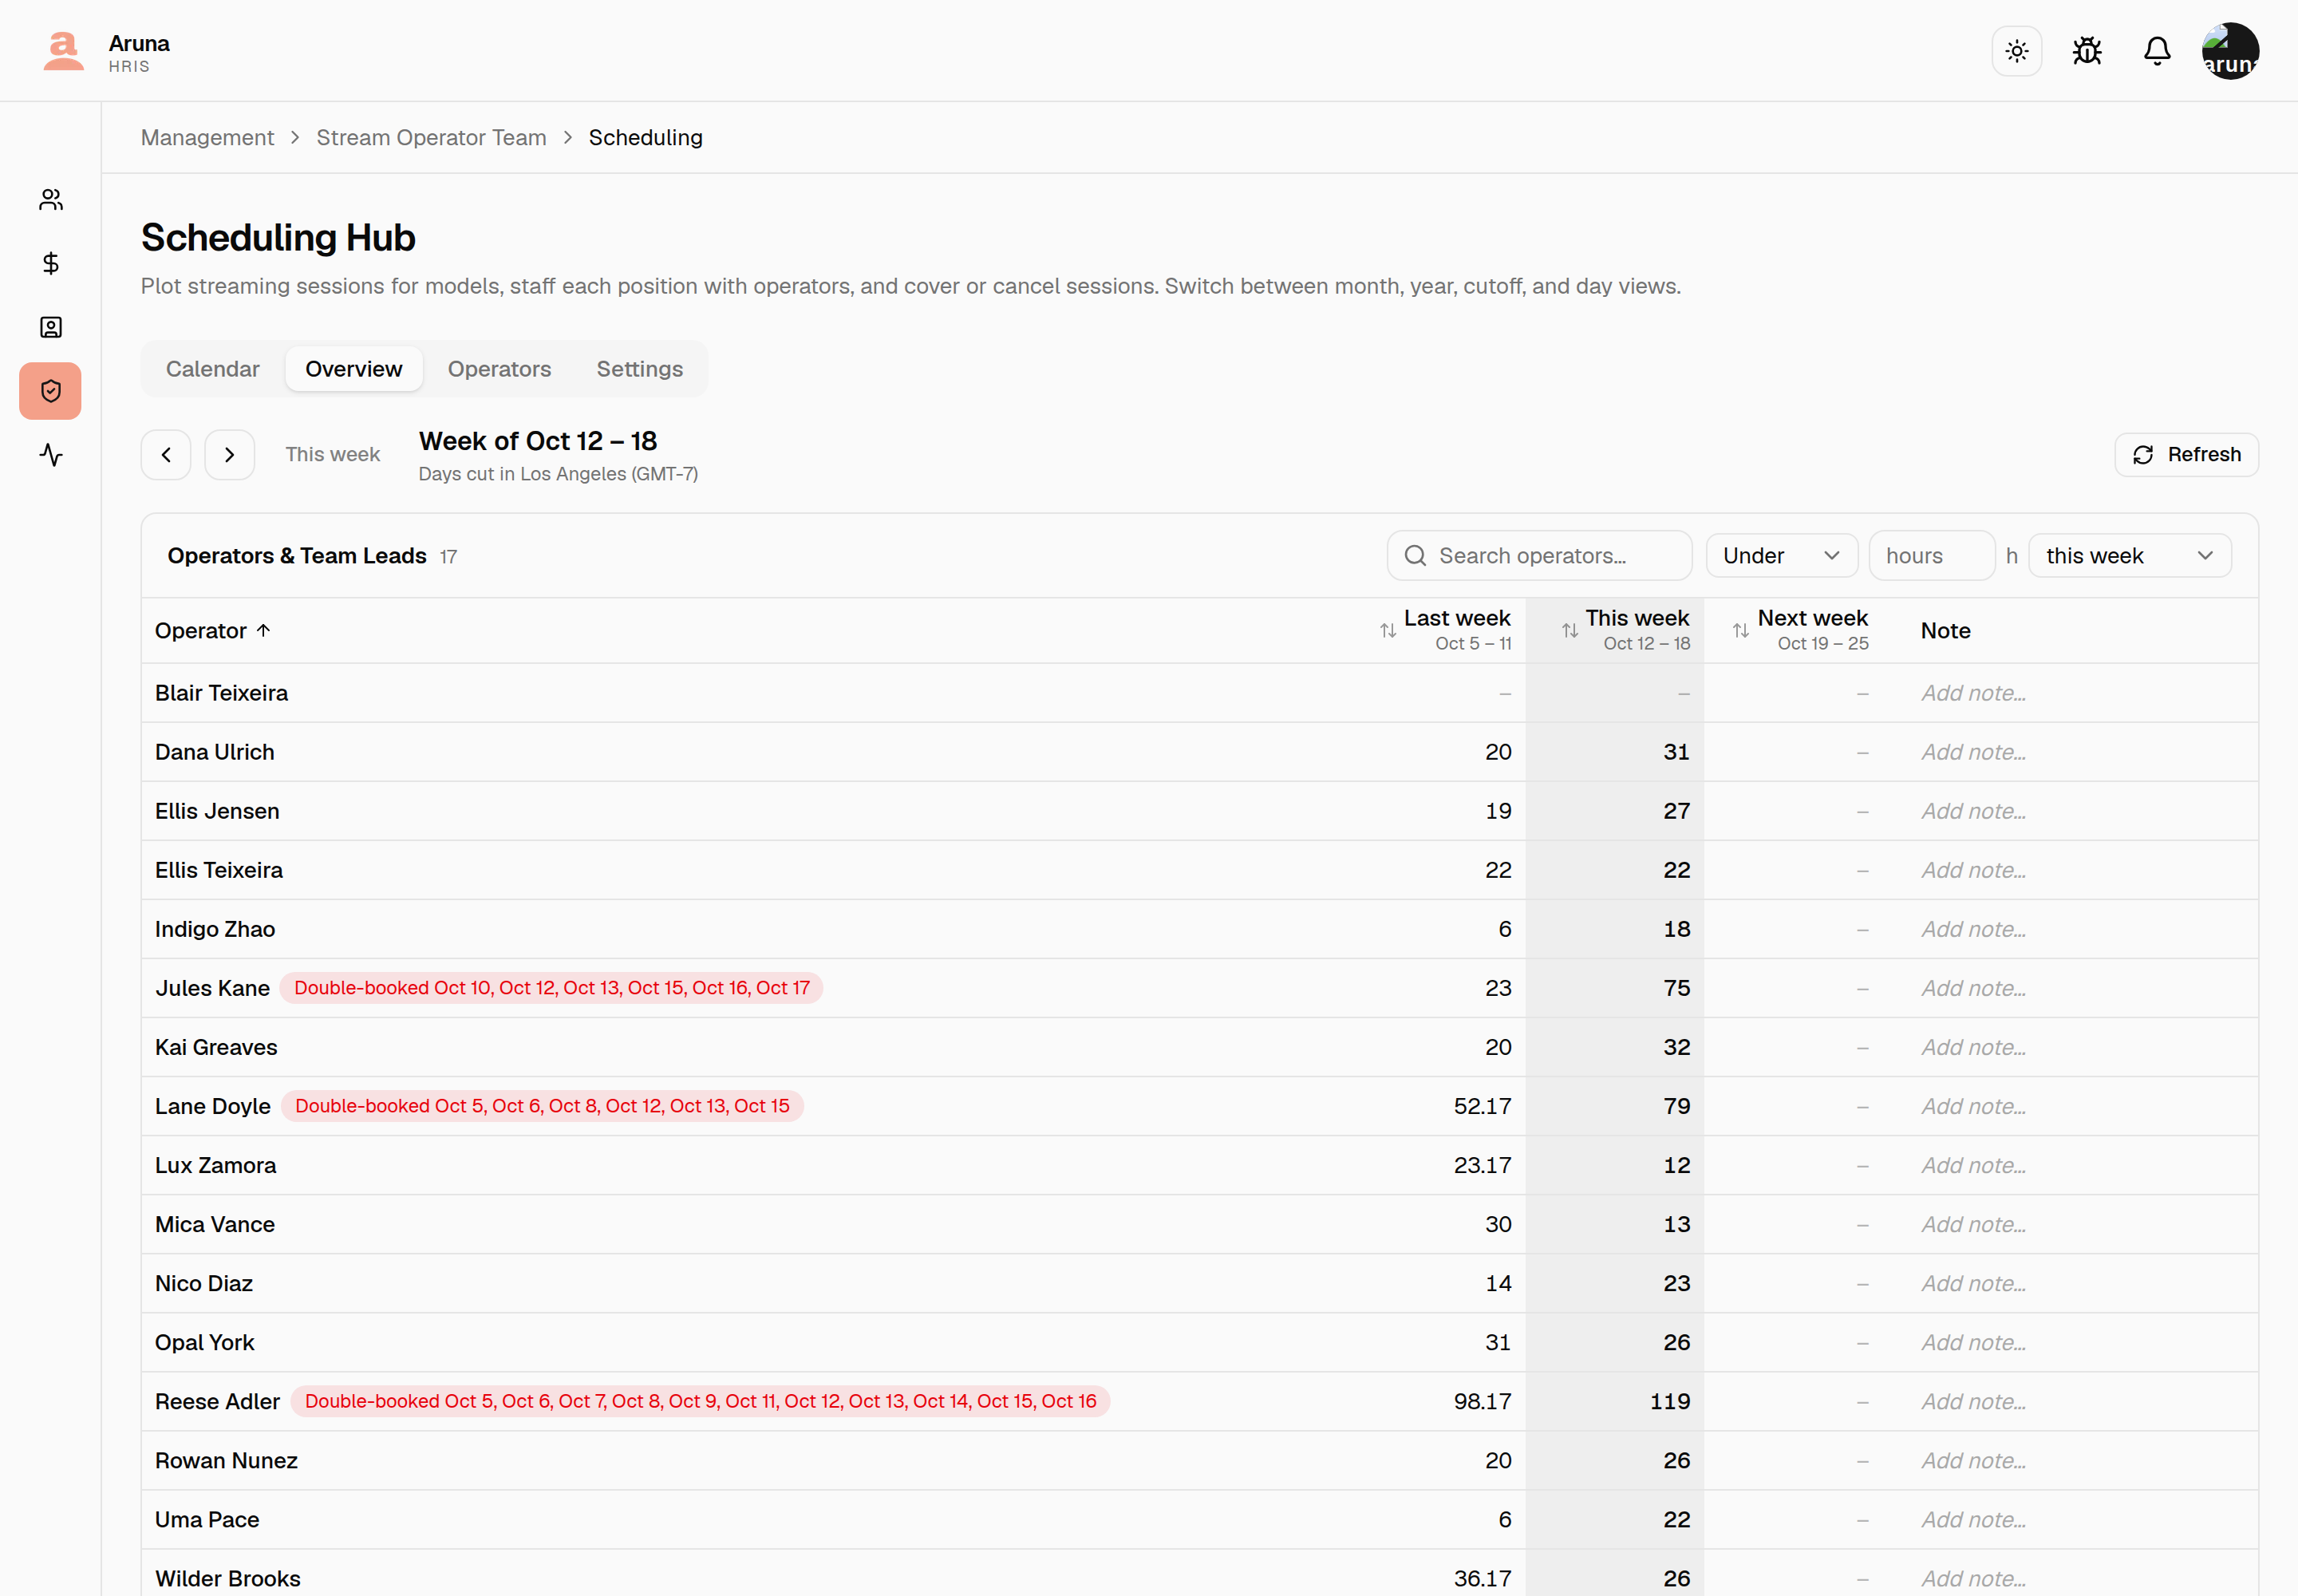Add a note for Reese Adler
The image size is (2298, 1596).
pos(1973,1402)
